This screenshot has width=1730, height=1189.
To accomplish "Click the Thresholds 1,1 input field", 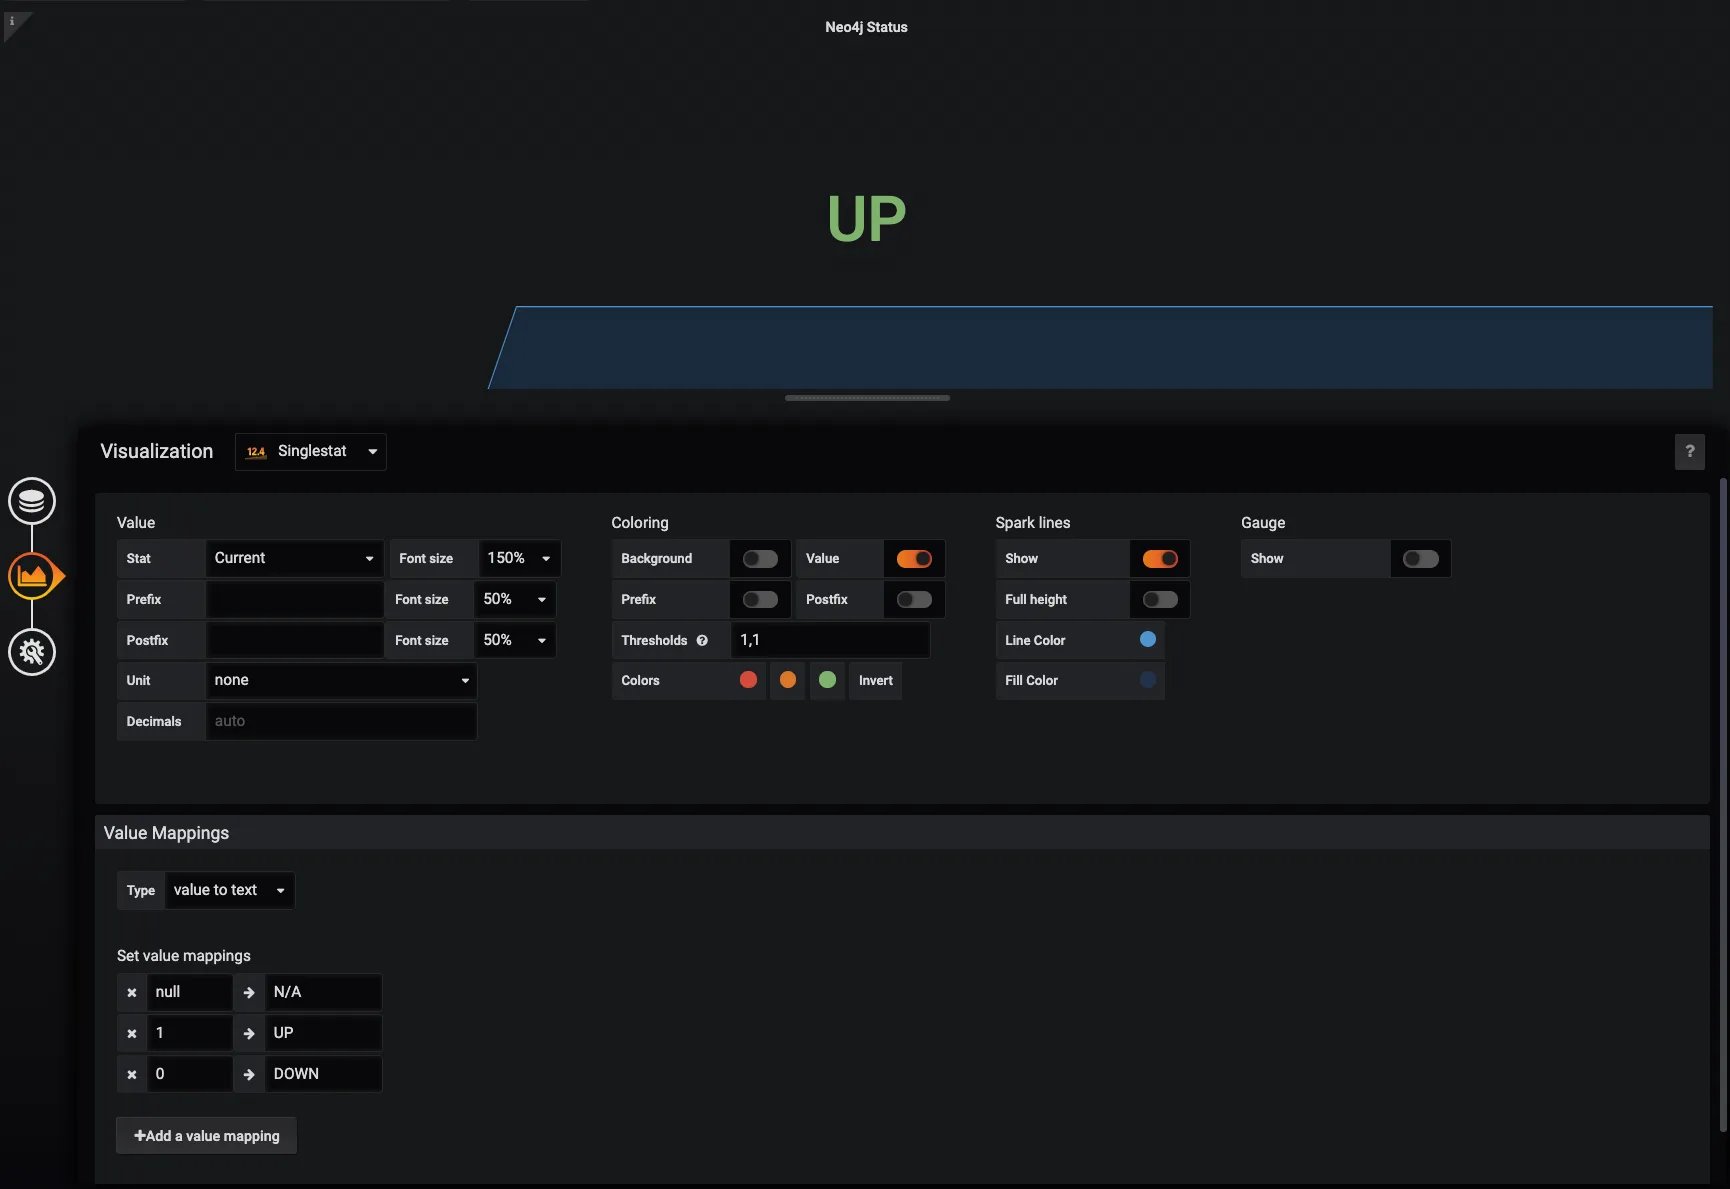I will (x=830, y=640).
